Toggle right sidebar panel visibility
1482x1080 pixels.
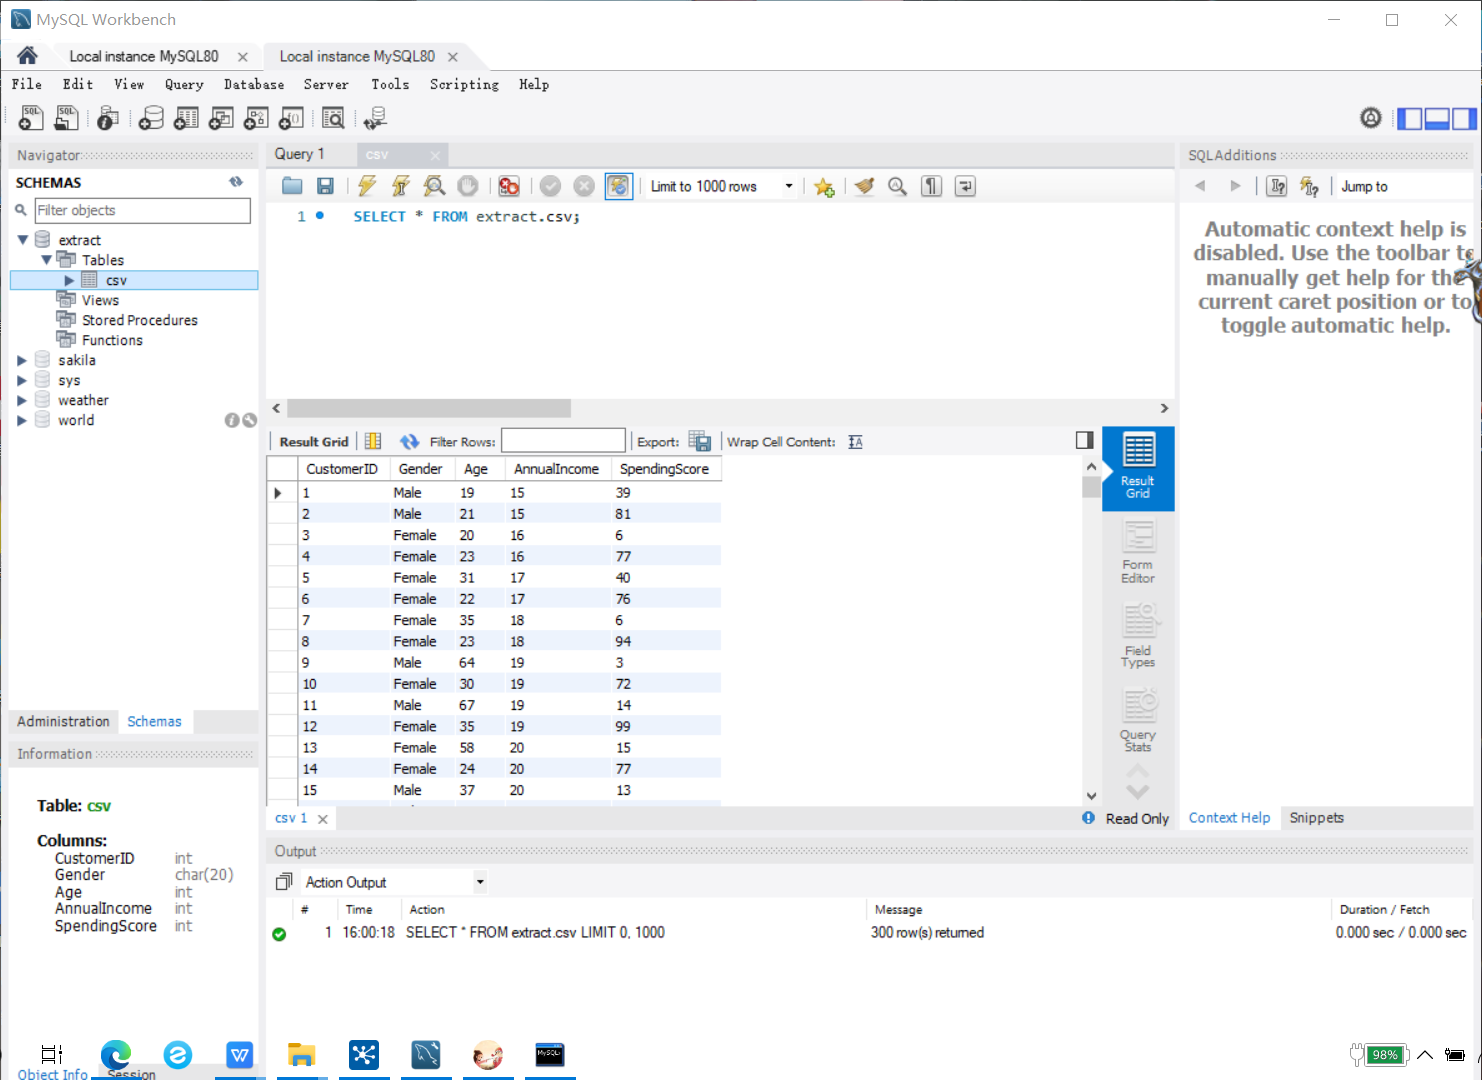(x=1464, y=118)
